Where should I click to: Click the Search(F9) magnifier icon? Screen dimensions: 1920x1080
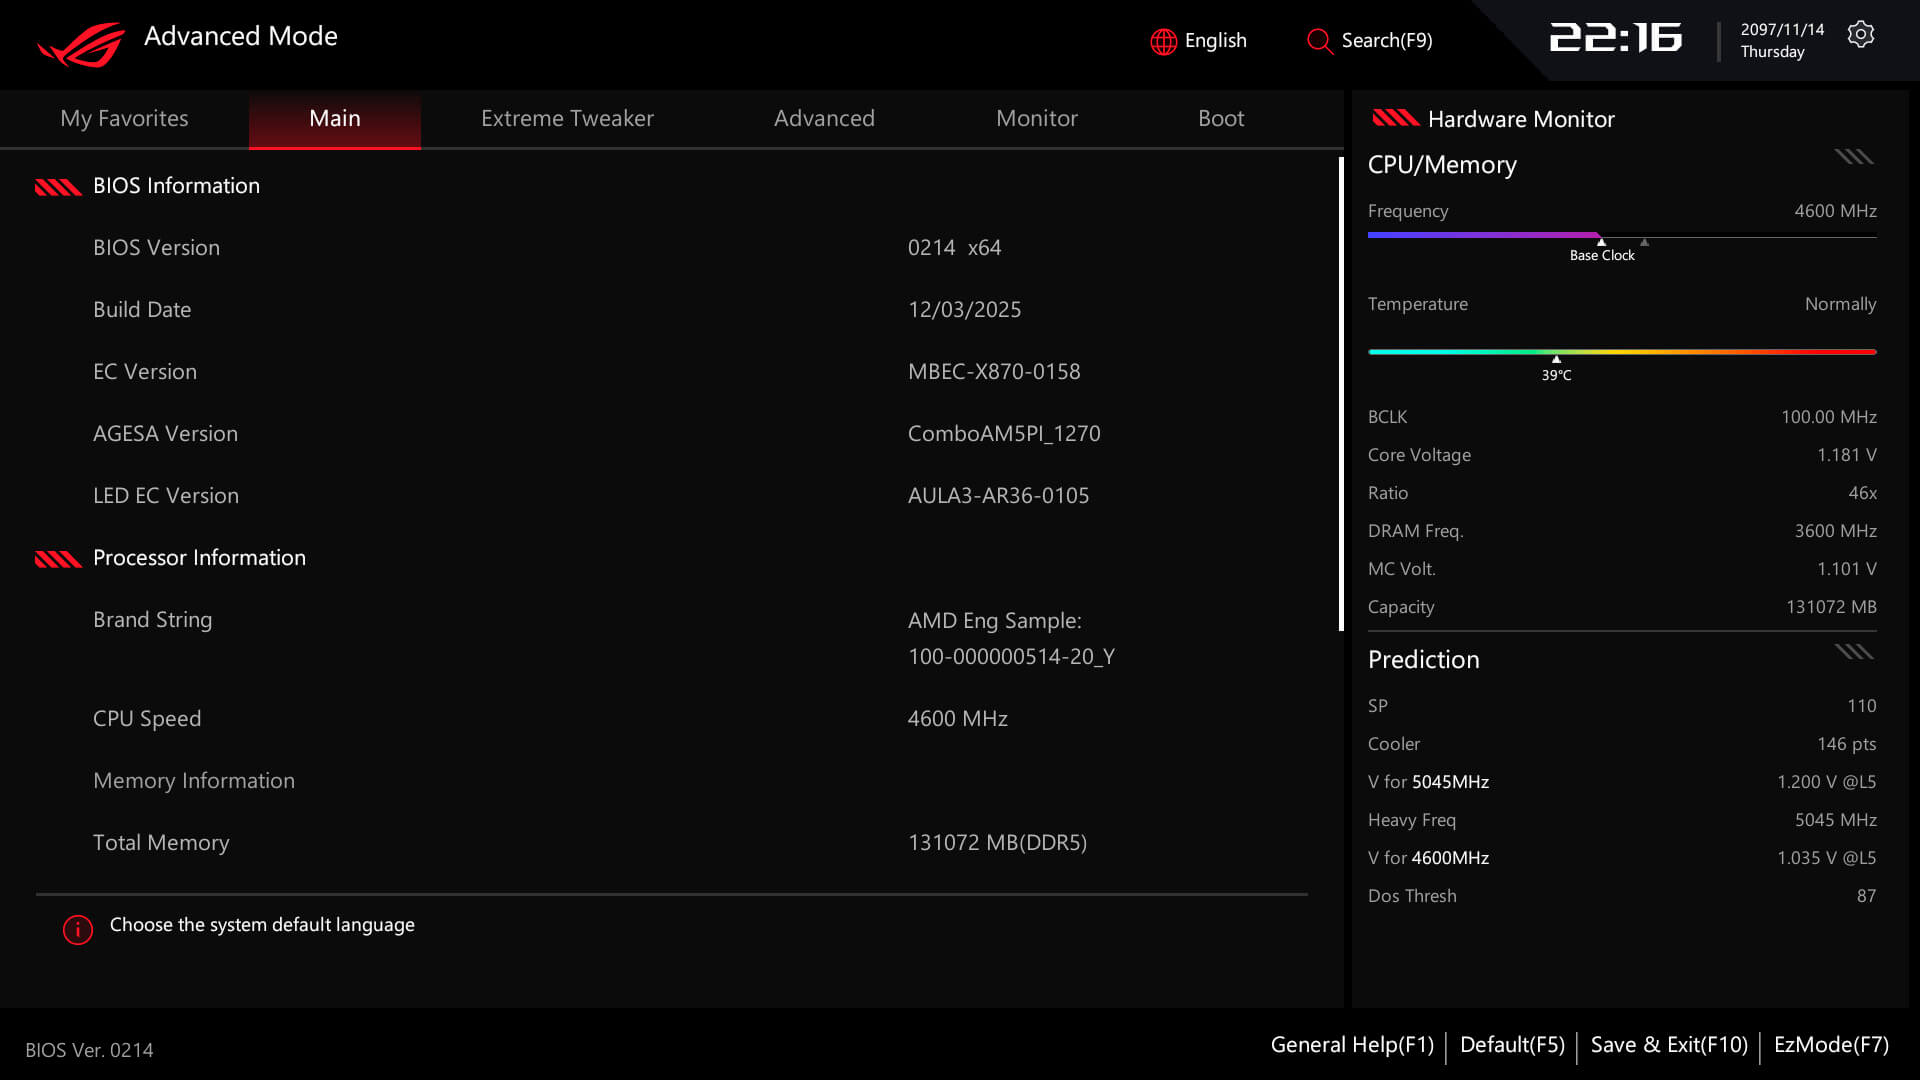(1319, 41)
